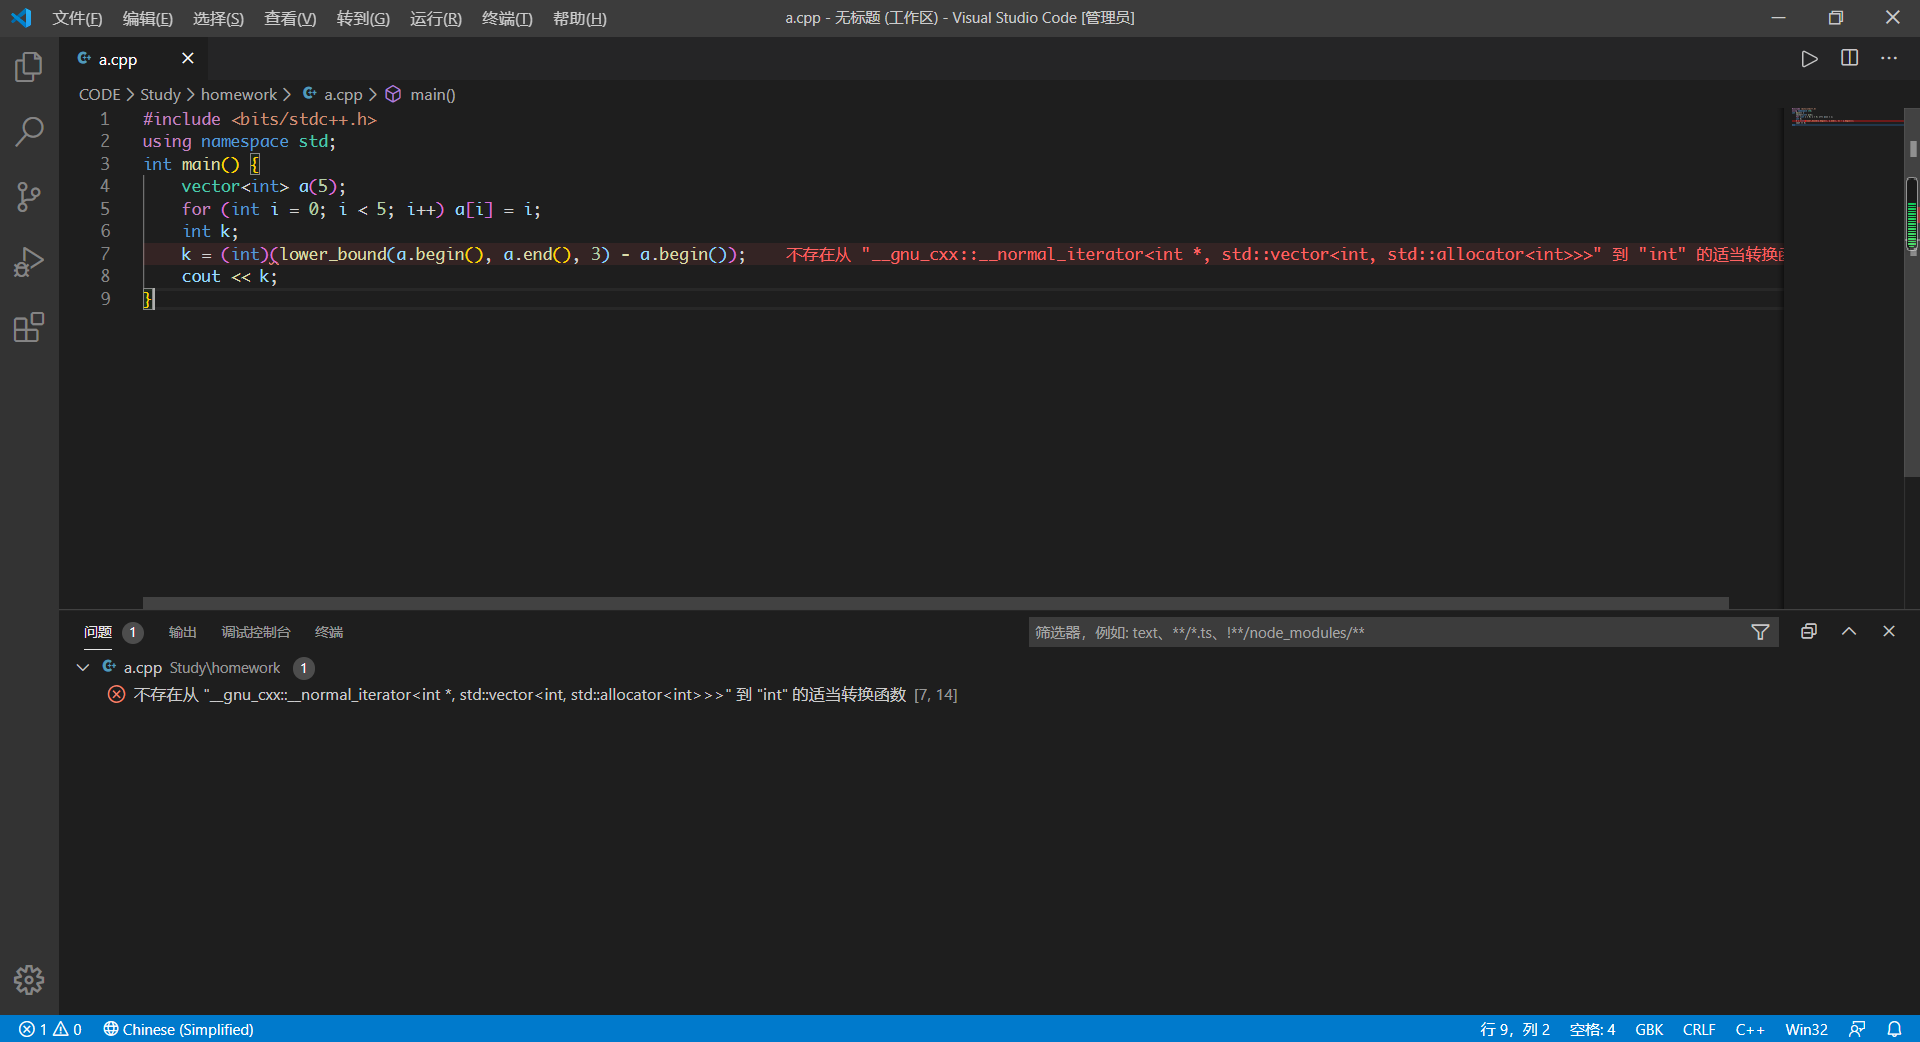
Task: Open the 运行(R) menu
Action: click(x=436, y=18)
